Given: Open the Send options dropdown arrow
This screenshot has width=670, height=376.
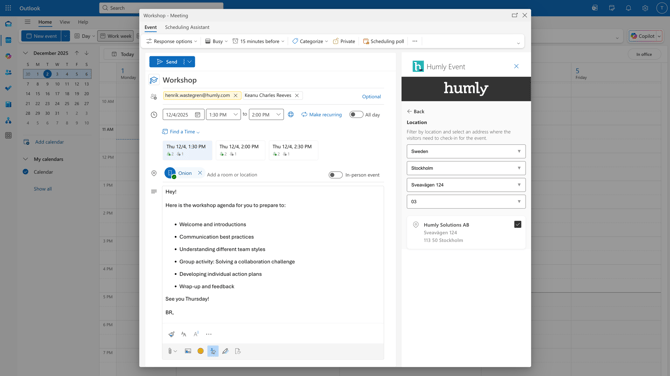Looking at the screenshot, I should pos(190,62).
